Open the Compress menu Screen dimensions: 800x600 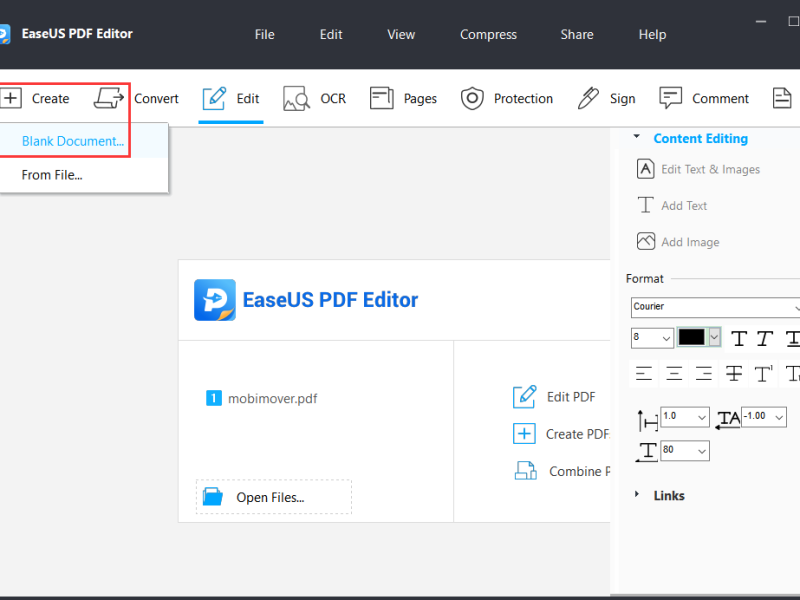click(x=488, y=34)
